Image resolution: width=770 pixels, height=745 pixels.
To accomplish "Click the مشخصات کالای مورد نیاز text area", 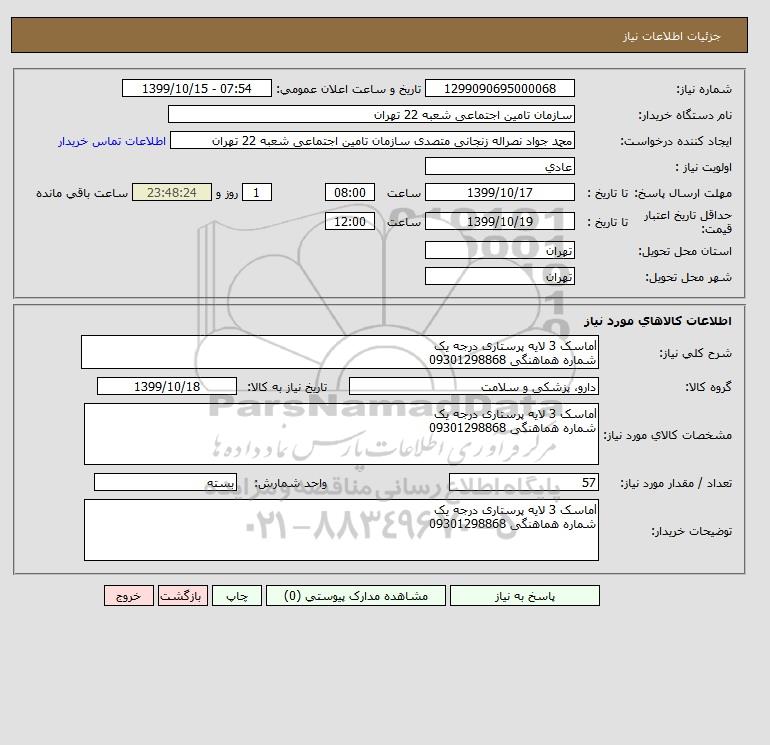I will coord(341,434).
